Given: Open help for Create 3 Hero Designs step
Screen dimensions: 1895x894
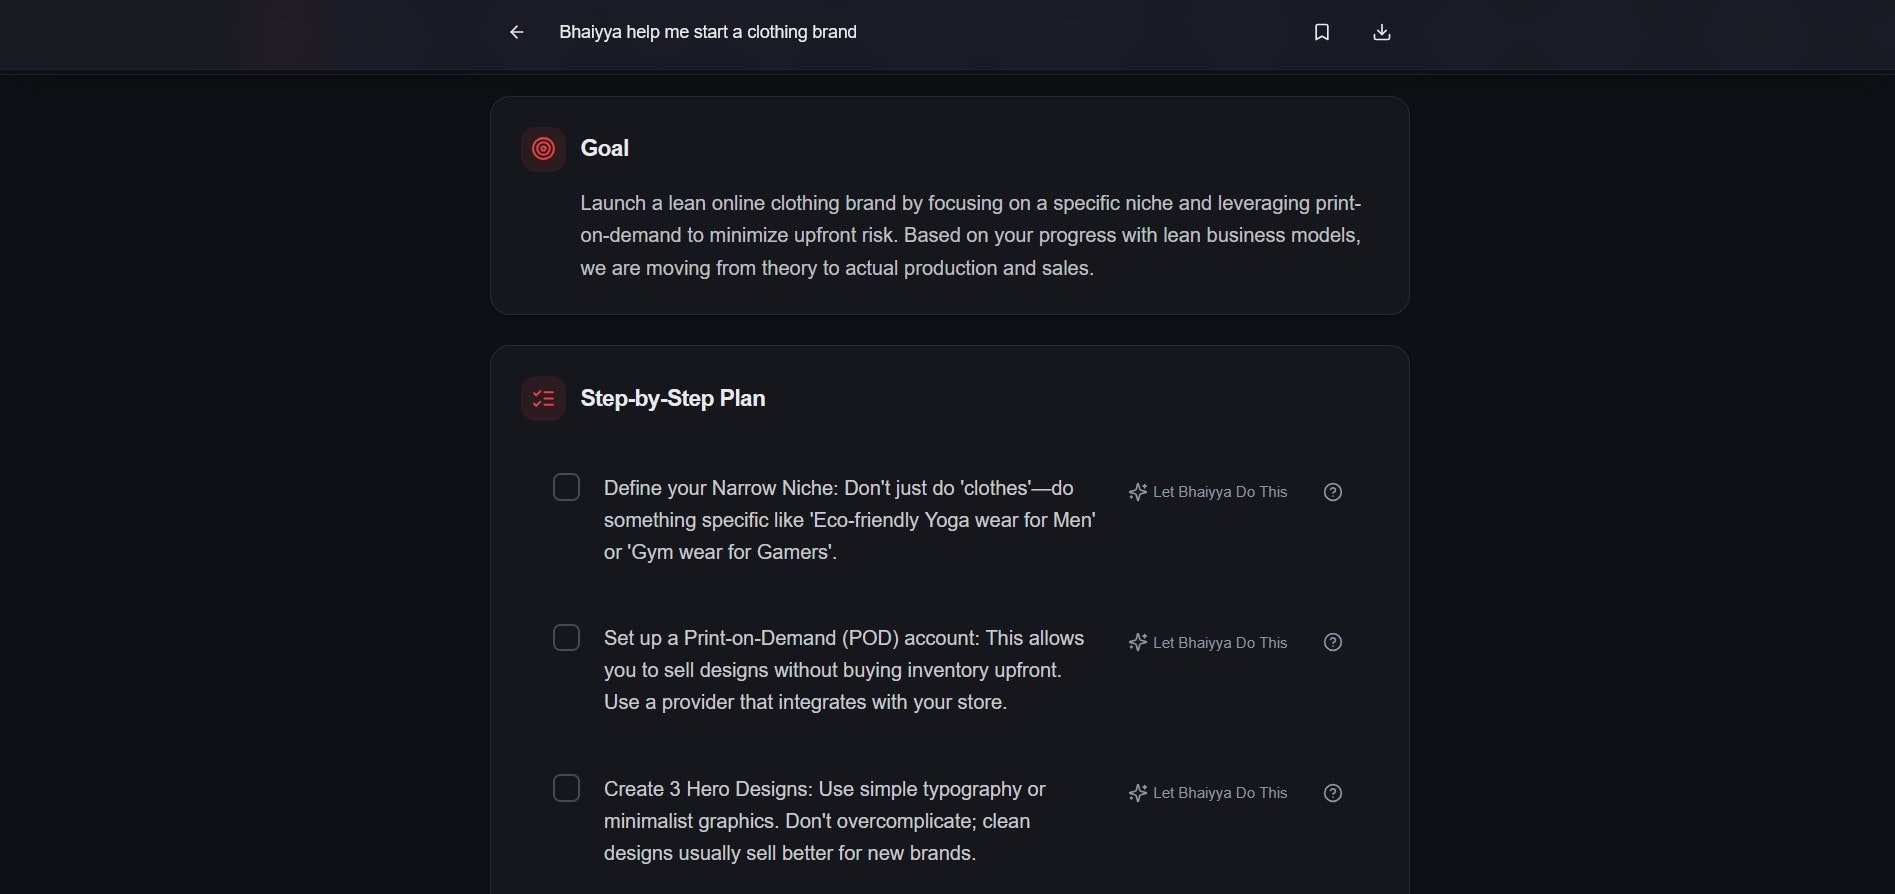Looking at the screenshot, I should [x=1332, y=793].
